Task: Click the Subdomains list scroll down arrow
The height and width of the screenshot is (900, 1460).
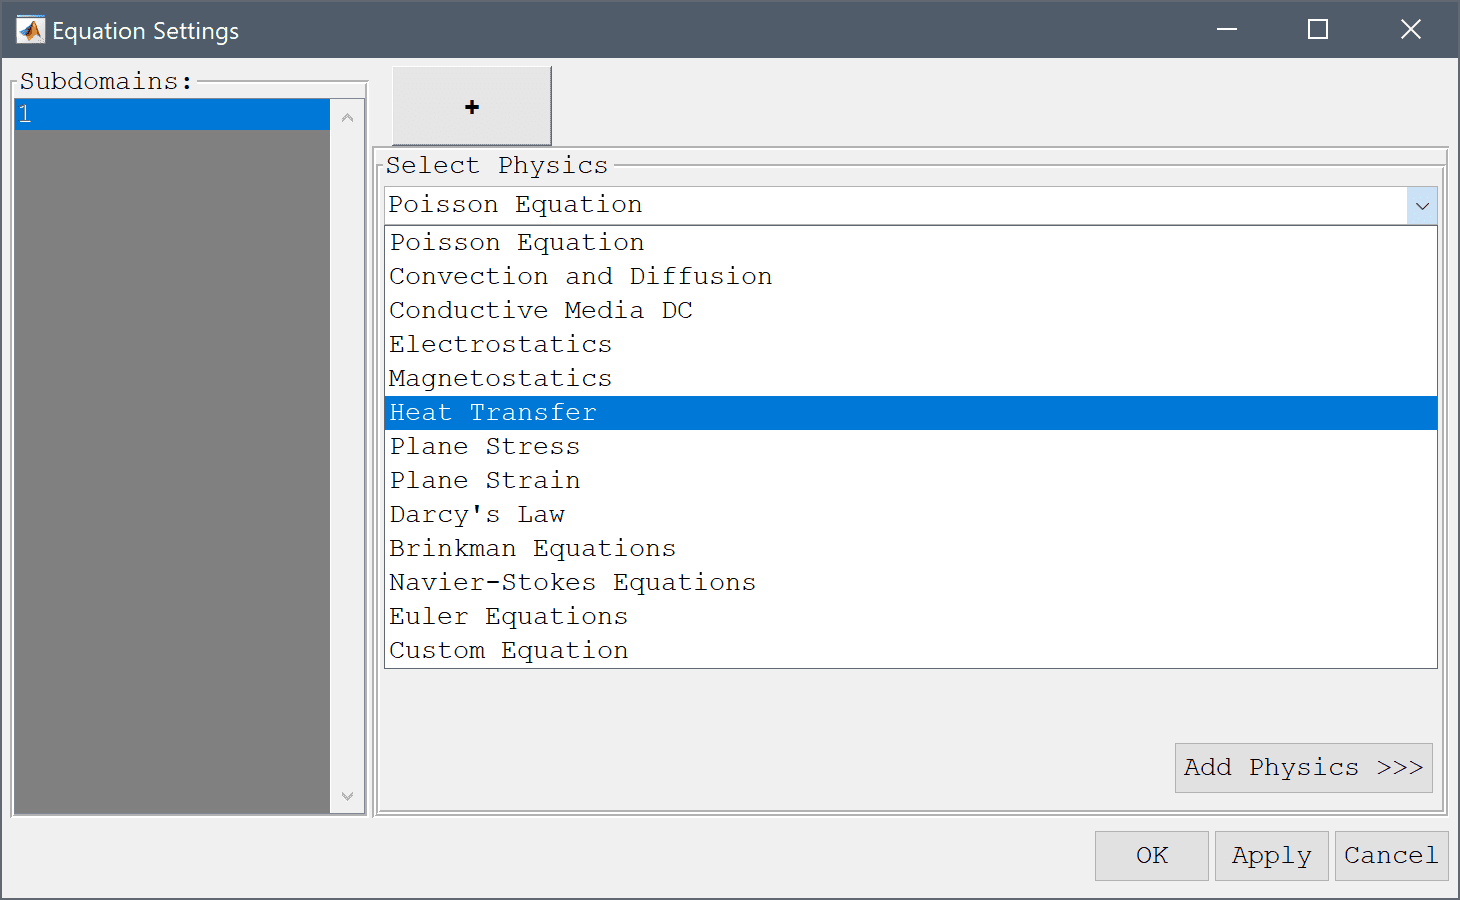Action: coord(347,796)
